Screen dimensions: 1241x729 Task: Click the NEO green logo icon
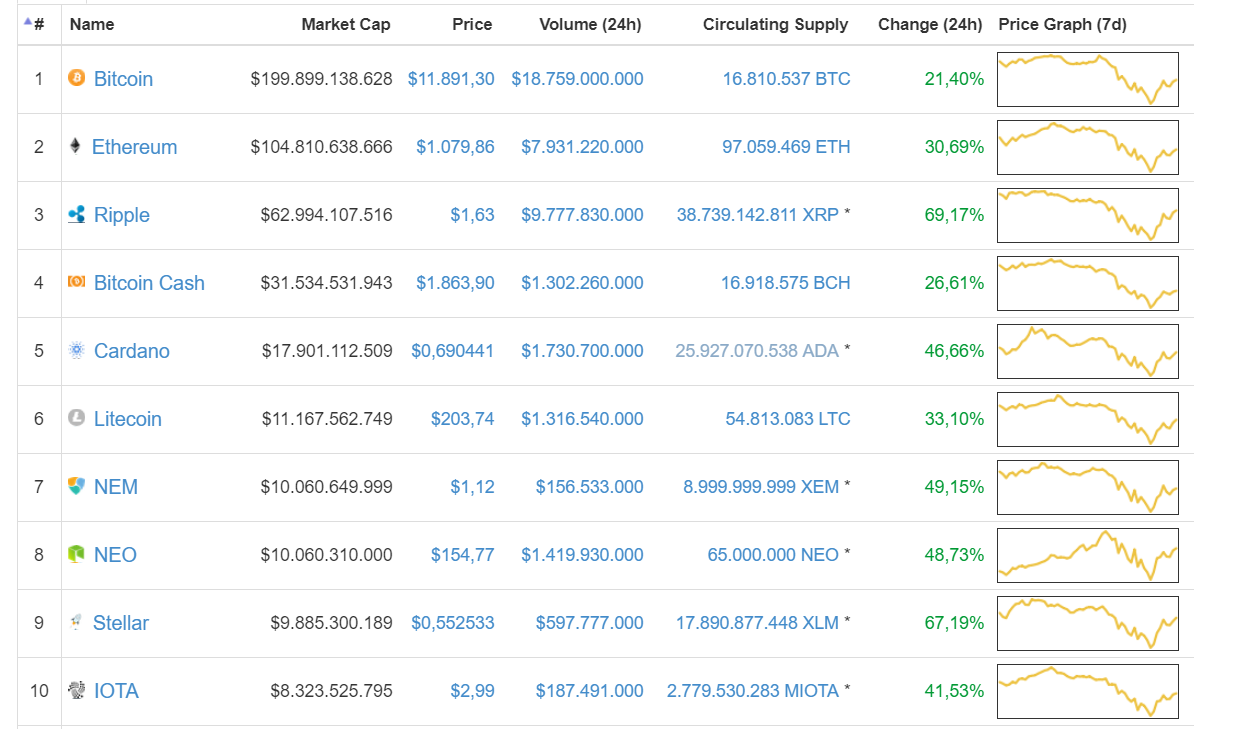click(x=75, y=554)
